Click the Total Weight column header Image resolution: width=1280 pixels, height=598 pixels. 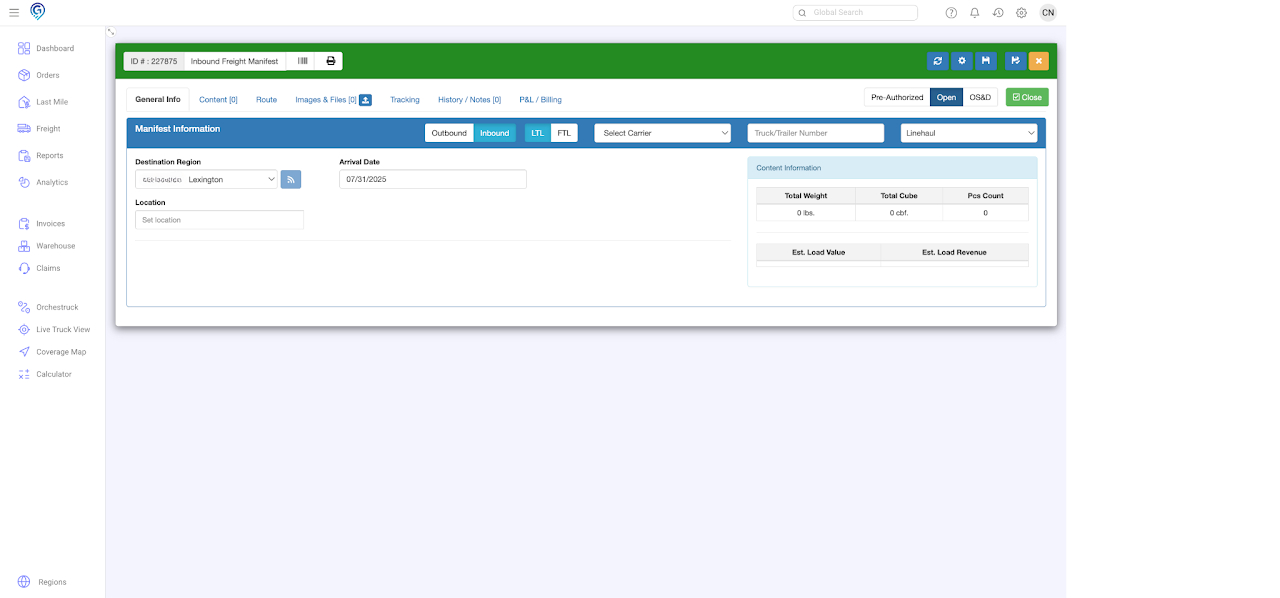(806, 196)
